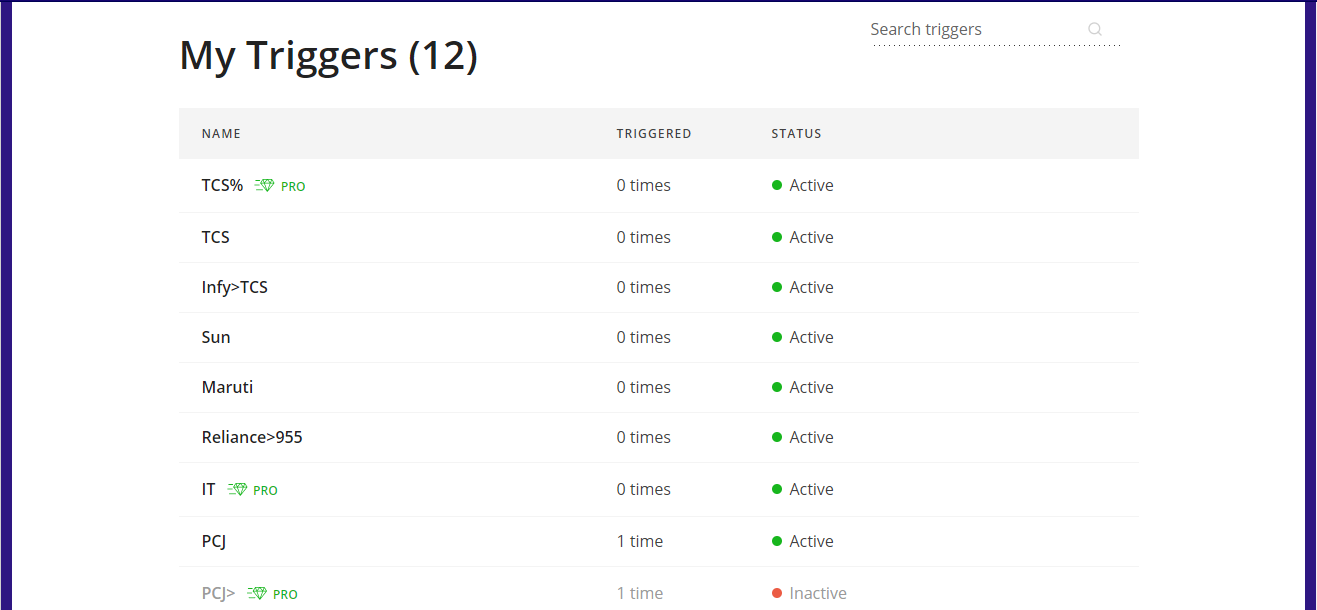Image resolution: width=1317 pixels, height=610 pixels.
Task: Click '0 times' in the Reliance>955 row
Action: 644,437
